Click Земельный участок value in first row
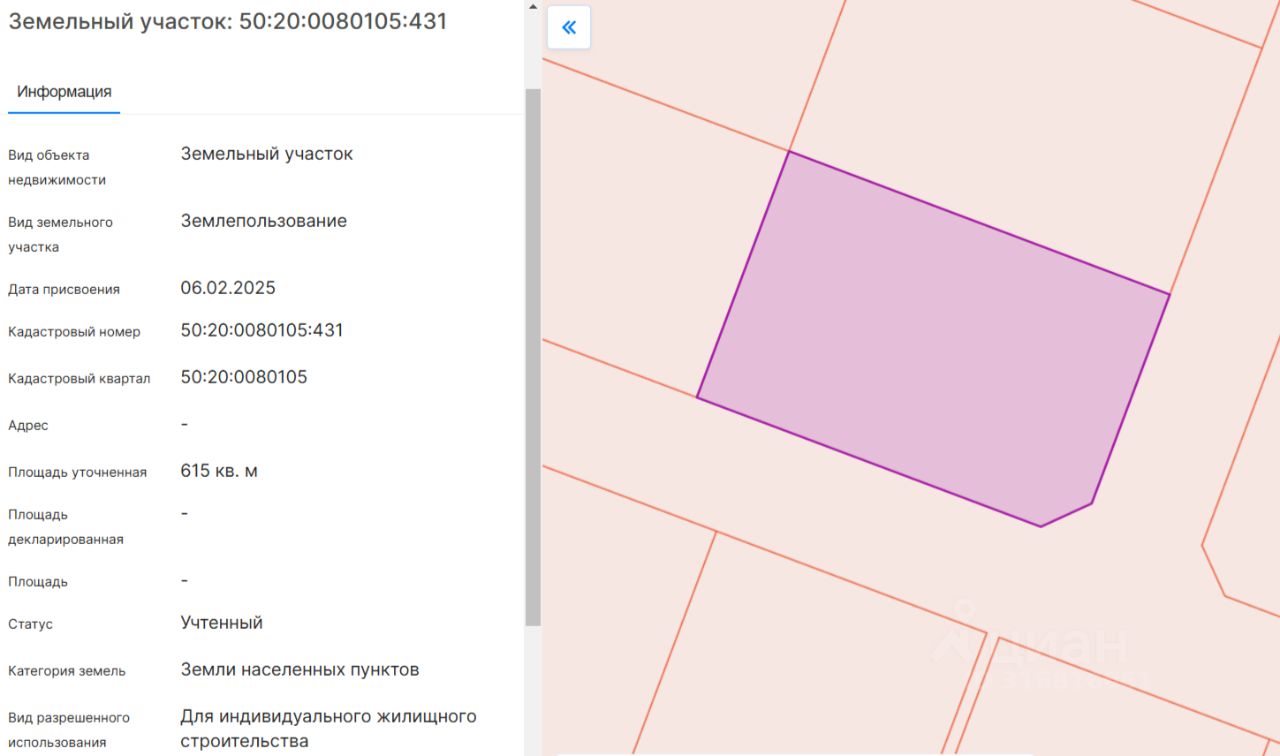Image resolution: width=1280 pixels, height=756 pixels. pos(267,154)
